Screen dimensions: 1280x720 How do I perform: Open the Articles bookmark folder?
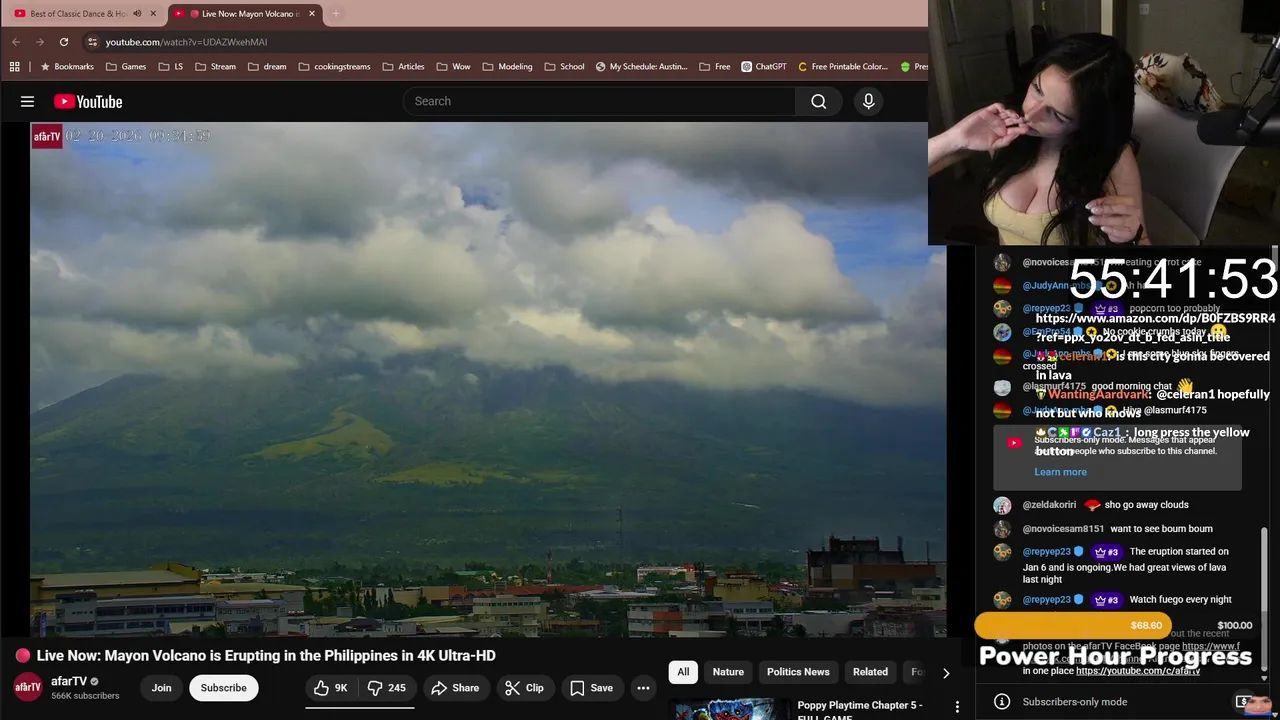pos(403,67)
